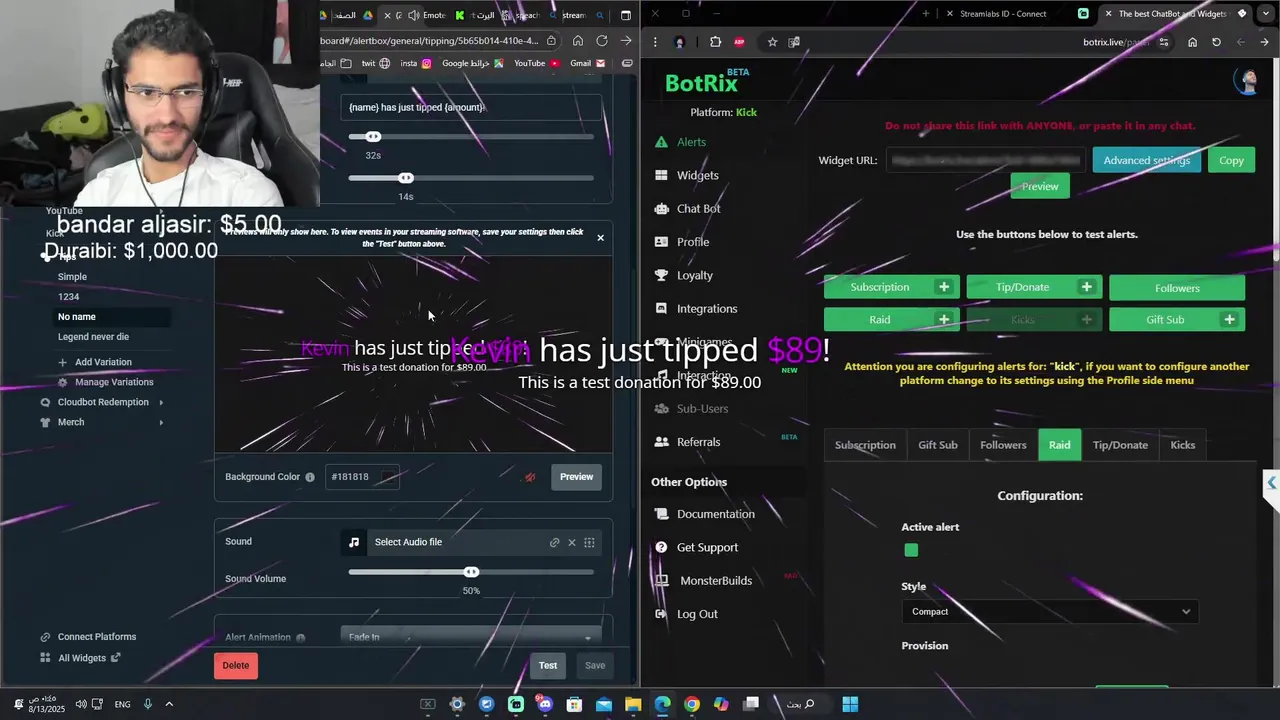Add a Subscription test alert with plus
This screenshot has width=1280, height=720.
943,287
